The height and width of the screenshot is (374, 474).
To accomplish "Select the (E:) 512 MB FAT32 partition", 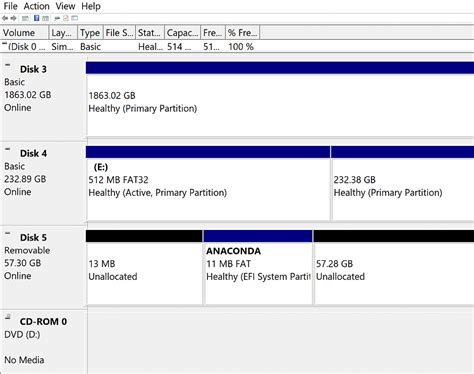I will [x=208, y=183].
